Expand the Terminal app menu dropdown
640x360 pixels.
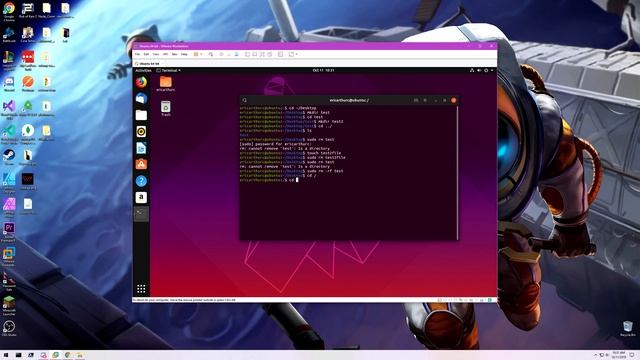pos(169,70)
